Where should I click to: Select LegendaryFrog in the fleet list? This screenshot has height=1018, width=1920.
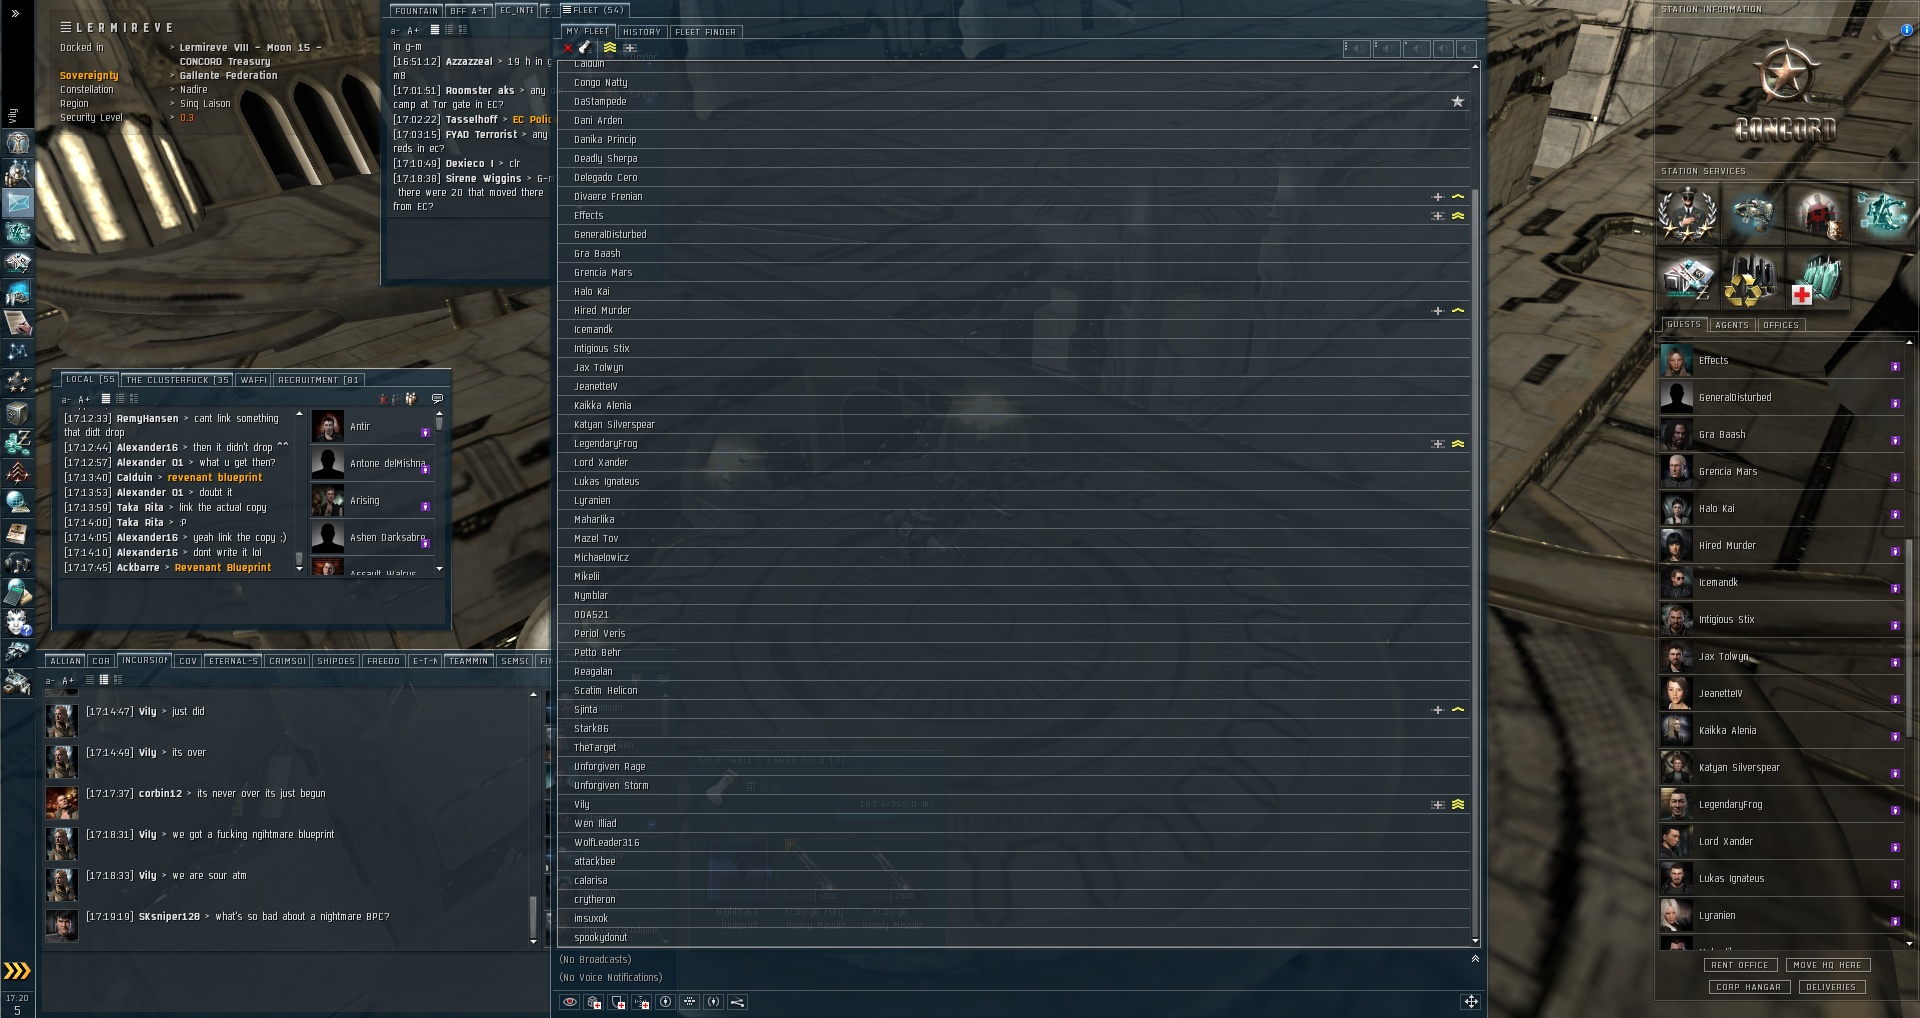tap(1014, 444)
